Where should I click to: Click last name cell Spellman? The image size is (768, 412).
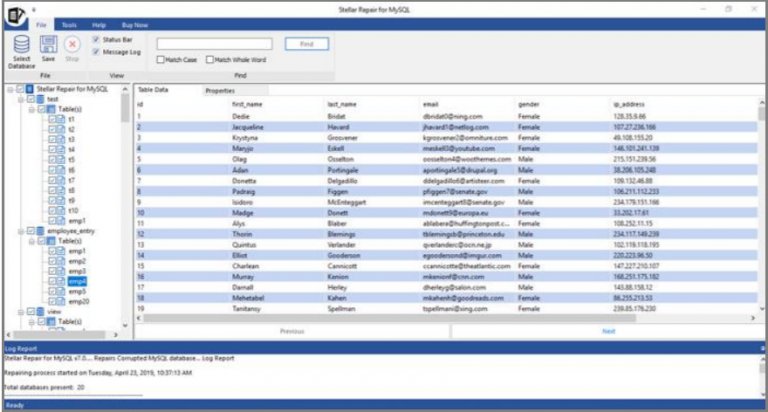(341, 309)
